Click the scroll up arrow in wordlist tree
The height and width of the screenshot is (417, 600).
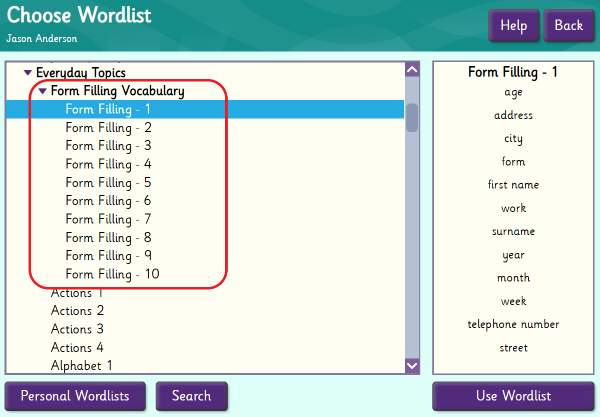tap(412, 71)
